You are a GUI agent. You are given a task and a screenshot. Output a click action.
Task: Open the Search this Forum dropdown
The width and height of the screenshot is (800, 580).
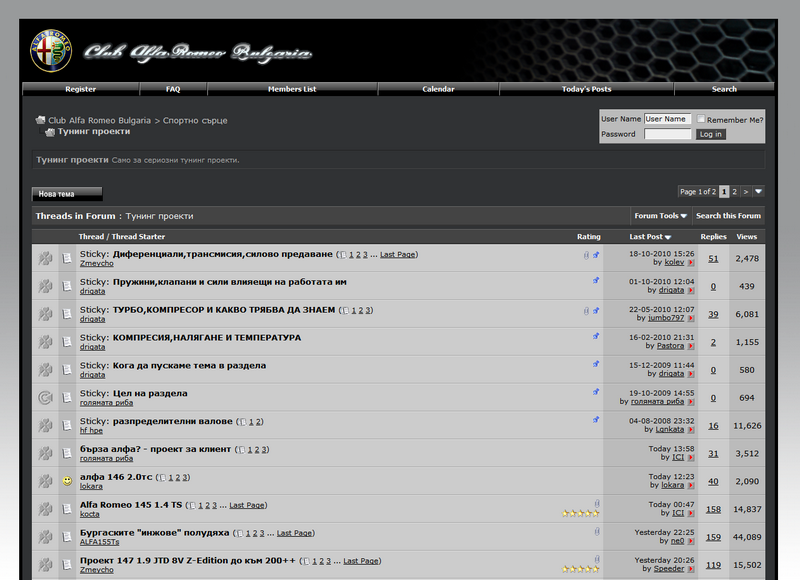(x=728, y=216)
